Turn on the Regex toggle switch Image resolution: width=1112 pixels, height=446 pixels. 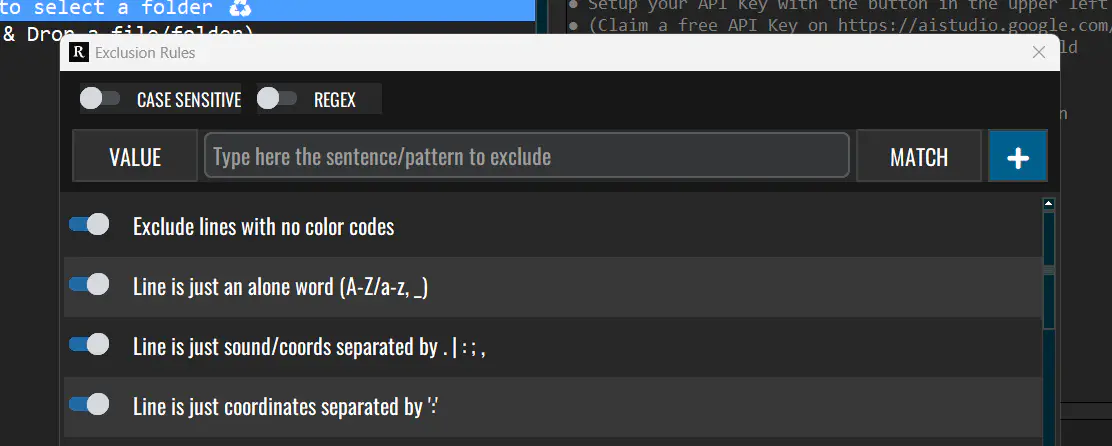click(x=277, y=98)
